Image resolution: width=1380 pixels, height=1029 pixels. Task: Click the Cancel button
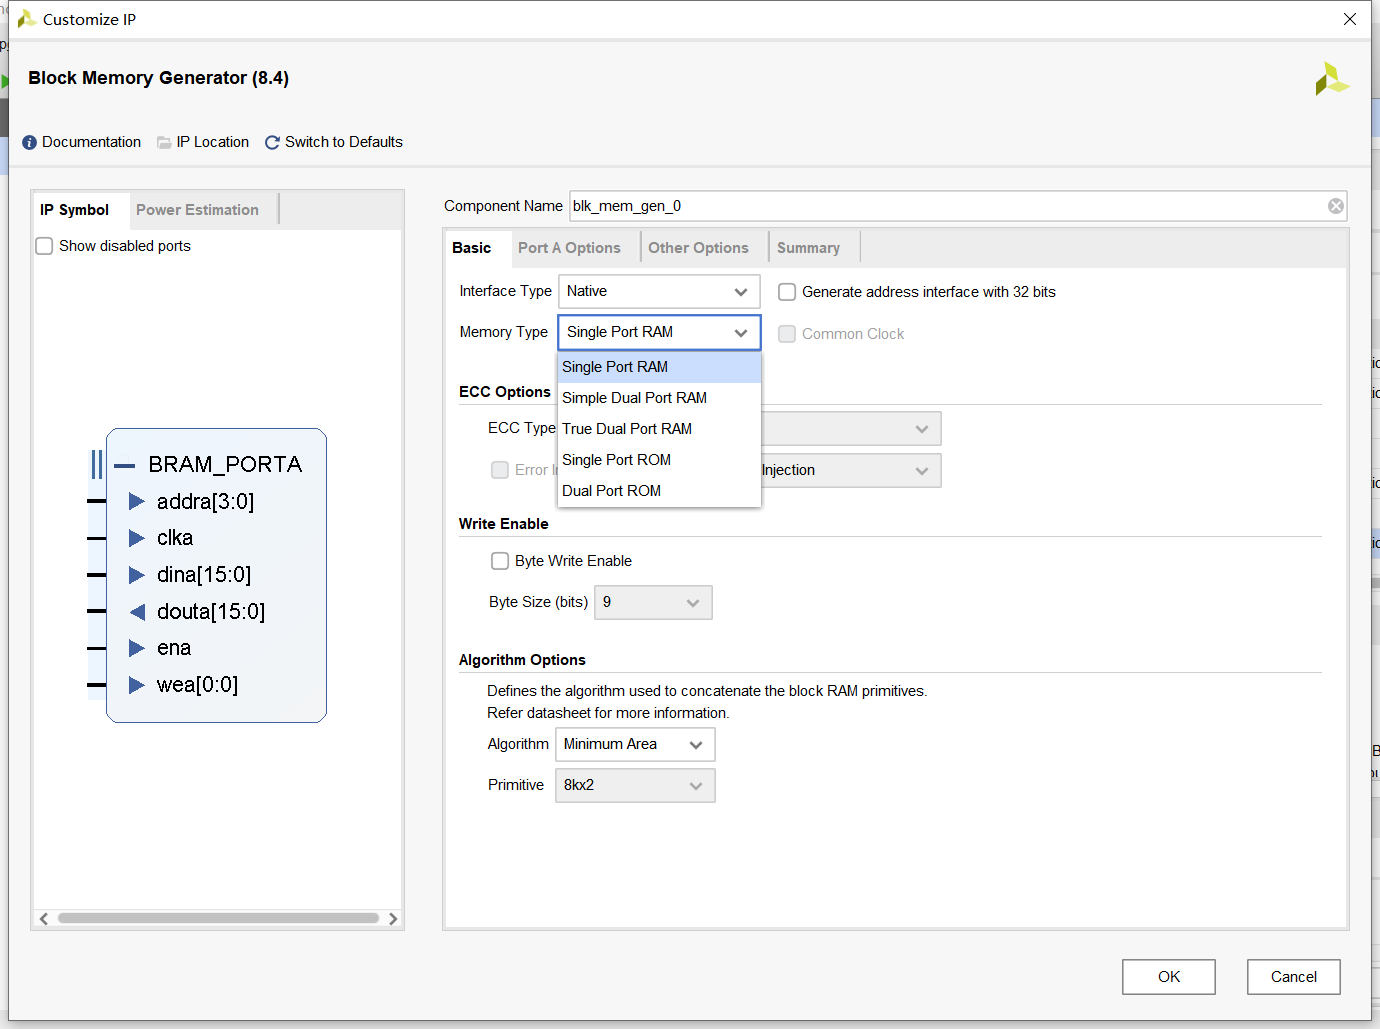(x=1294, y=977)
